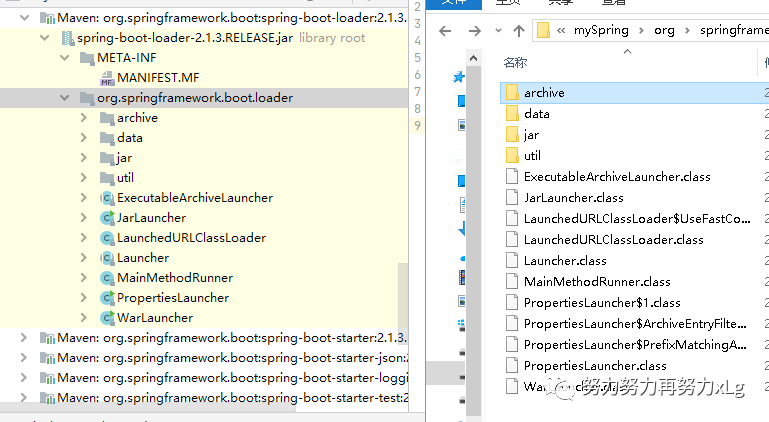Click the Quick access star icon in Explorer sidebar
Screen dimensions: 769x422
click(x=459, y=77)
